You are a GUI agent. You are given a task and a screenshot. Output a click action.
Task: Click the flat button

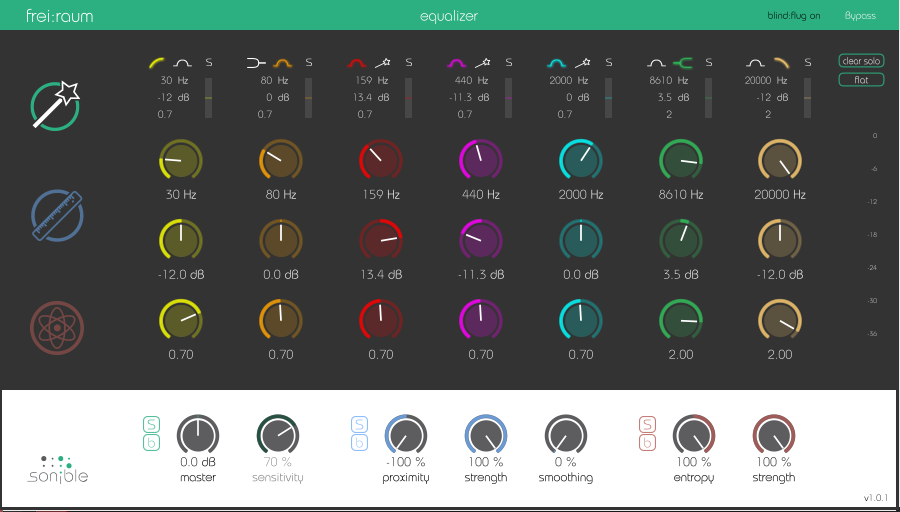tap(862, 80)
